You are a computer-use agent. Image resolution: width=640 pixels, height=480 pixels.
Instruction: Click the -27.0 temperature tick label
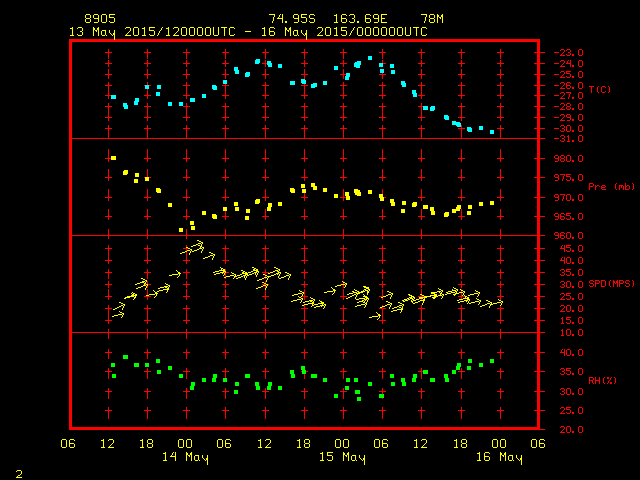click(568, 96)
